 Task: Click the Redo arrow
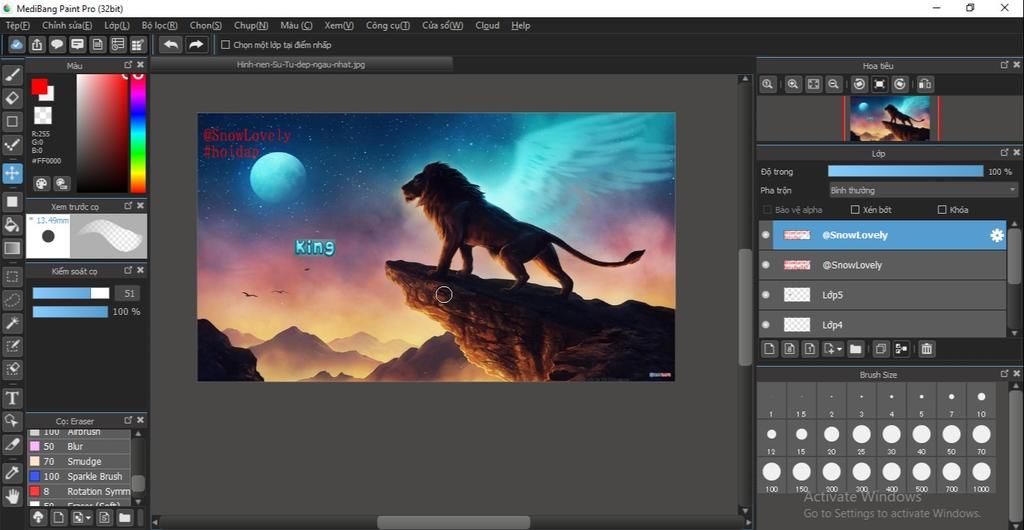click(196, 44)
